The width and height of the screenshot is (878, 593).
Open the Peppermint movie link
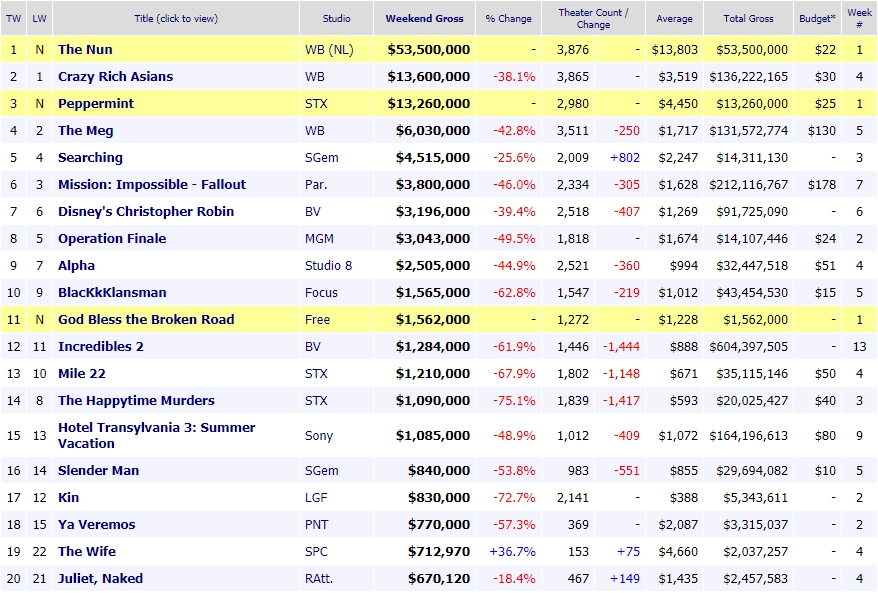(x=96, y=104)
